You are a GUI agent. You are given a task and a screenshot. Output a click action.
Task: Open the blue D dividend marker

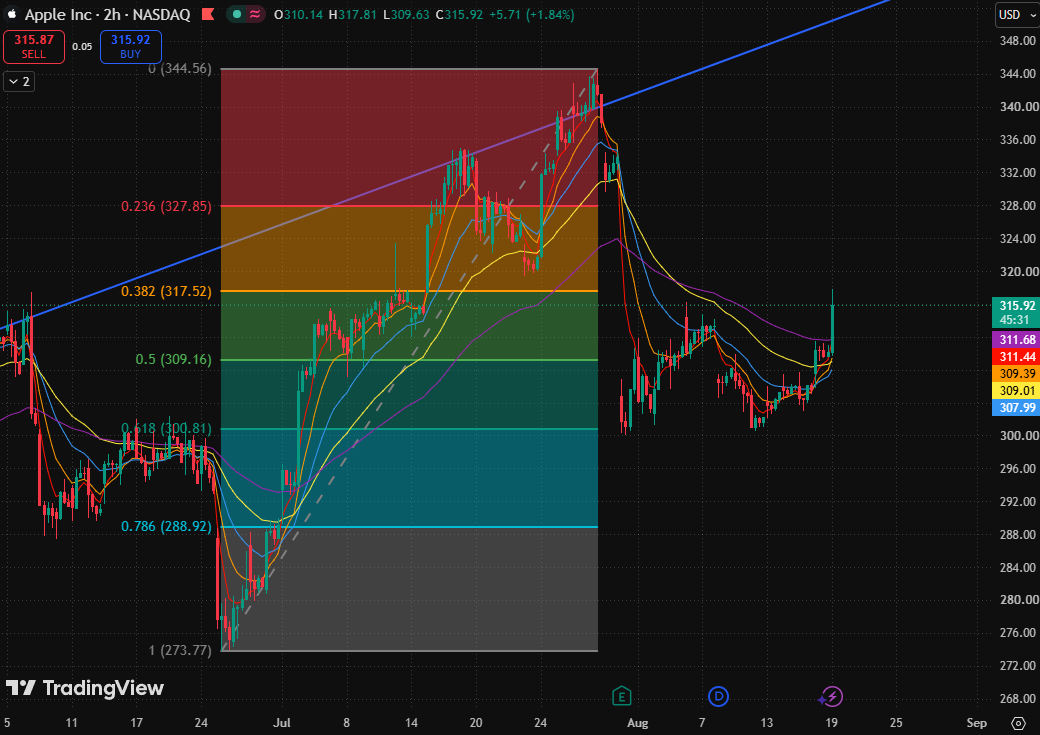click(x=718, y=697)
